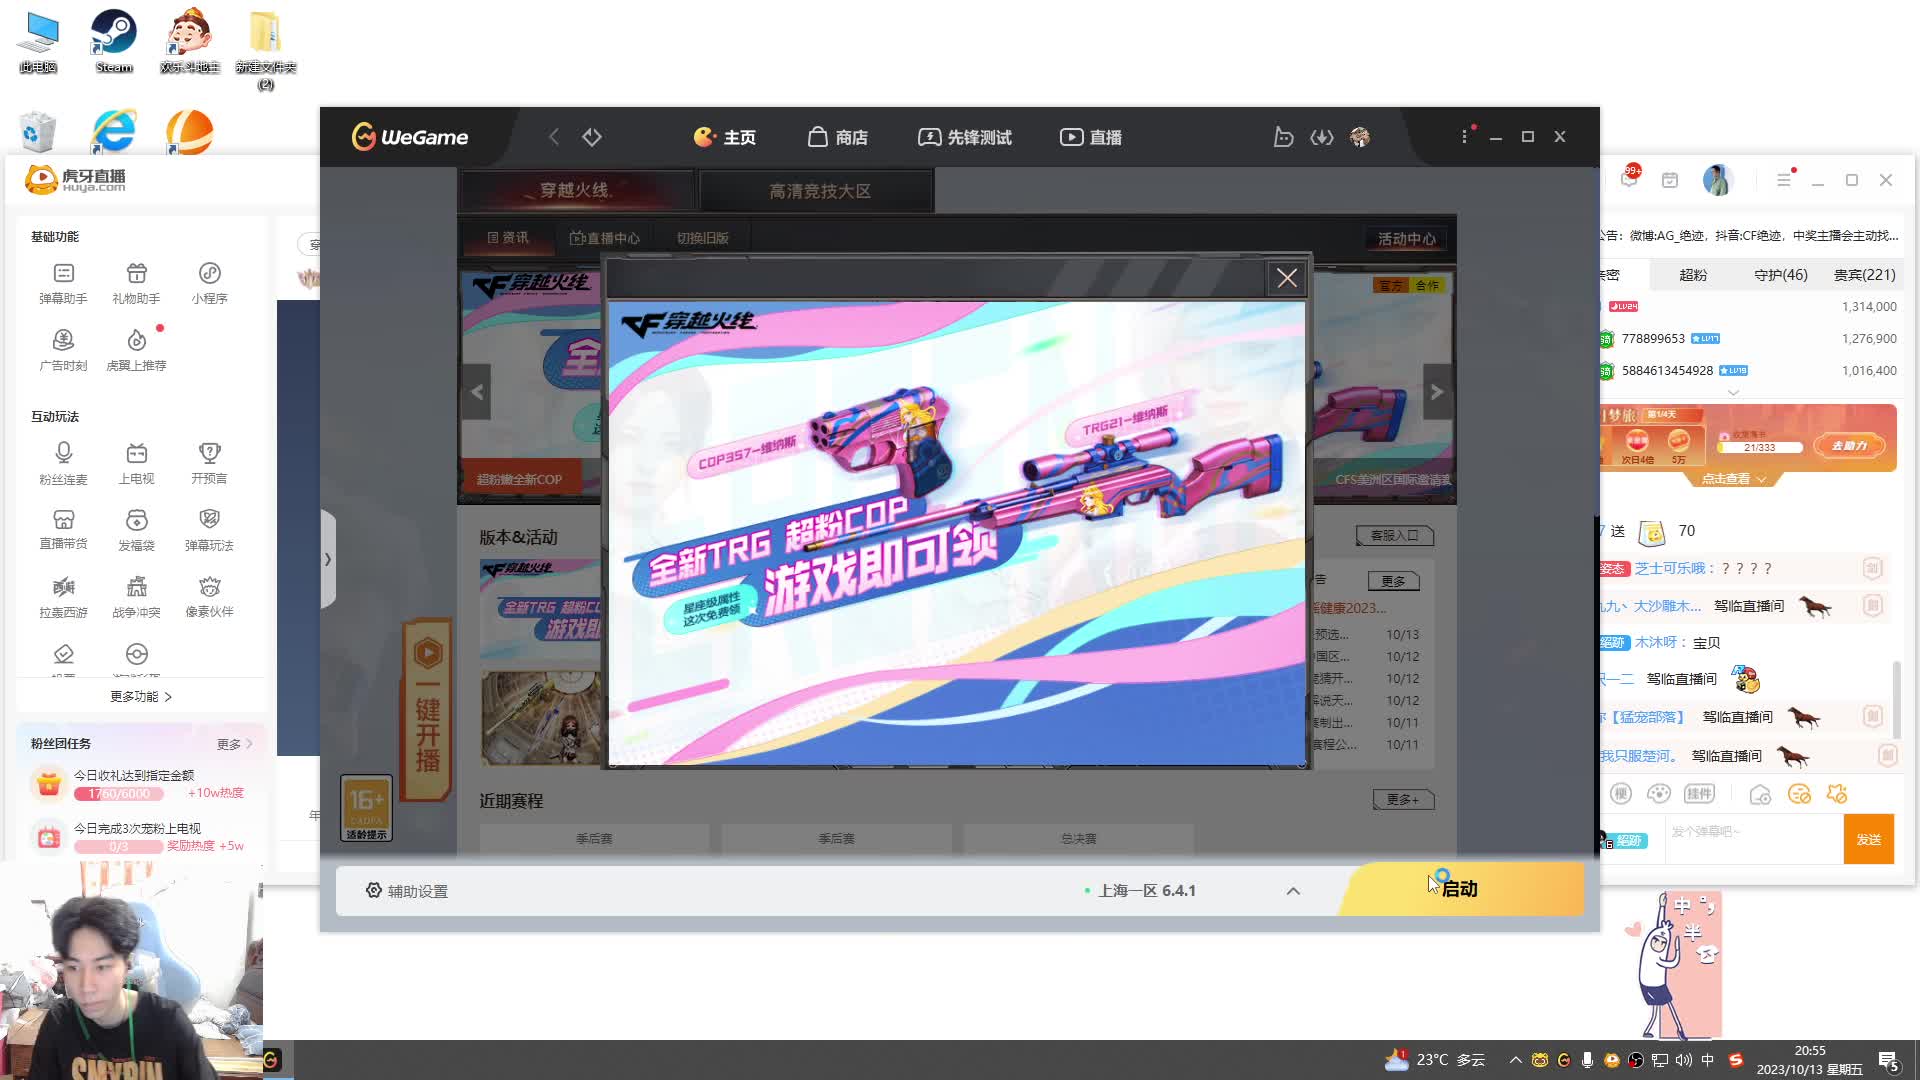1920x1080 pixels.
Task: Collapse side panel arrow left of WeGame
Action: click(327, 559)
